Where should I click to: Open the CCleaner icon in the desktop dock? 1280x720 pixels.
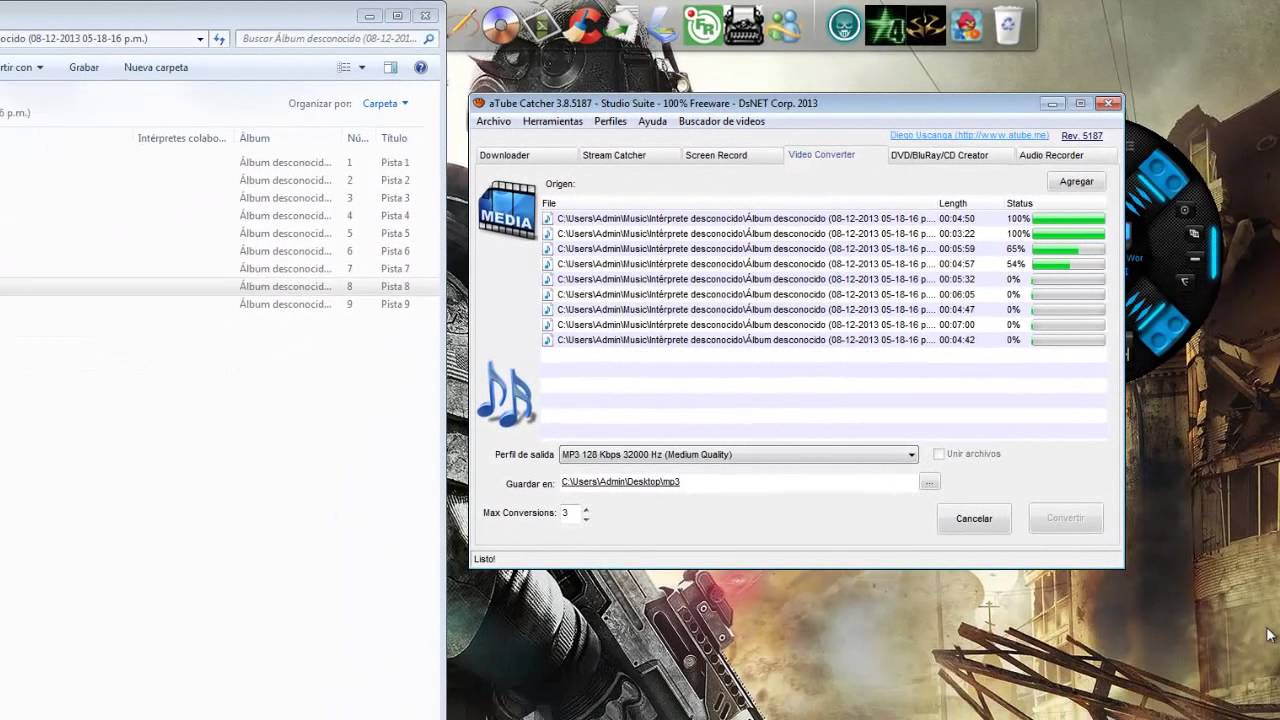581,25
